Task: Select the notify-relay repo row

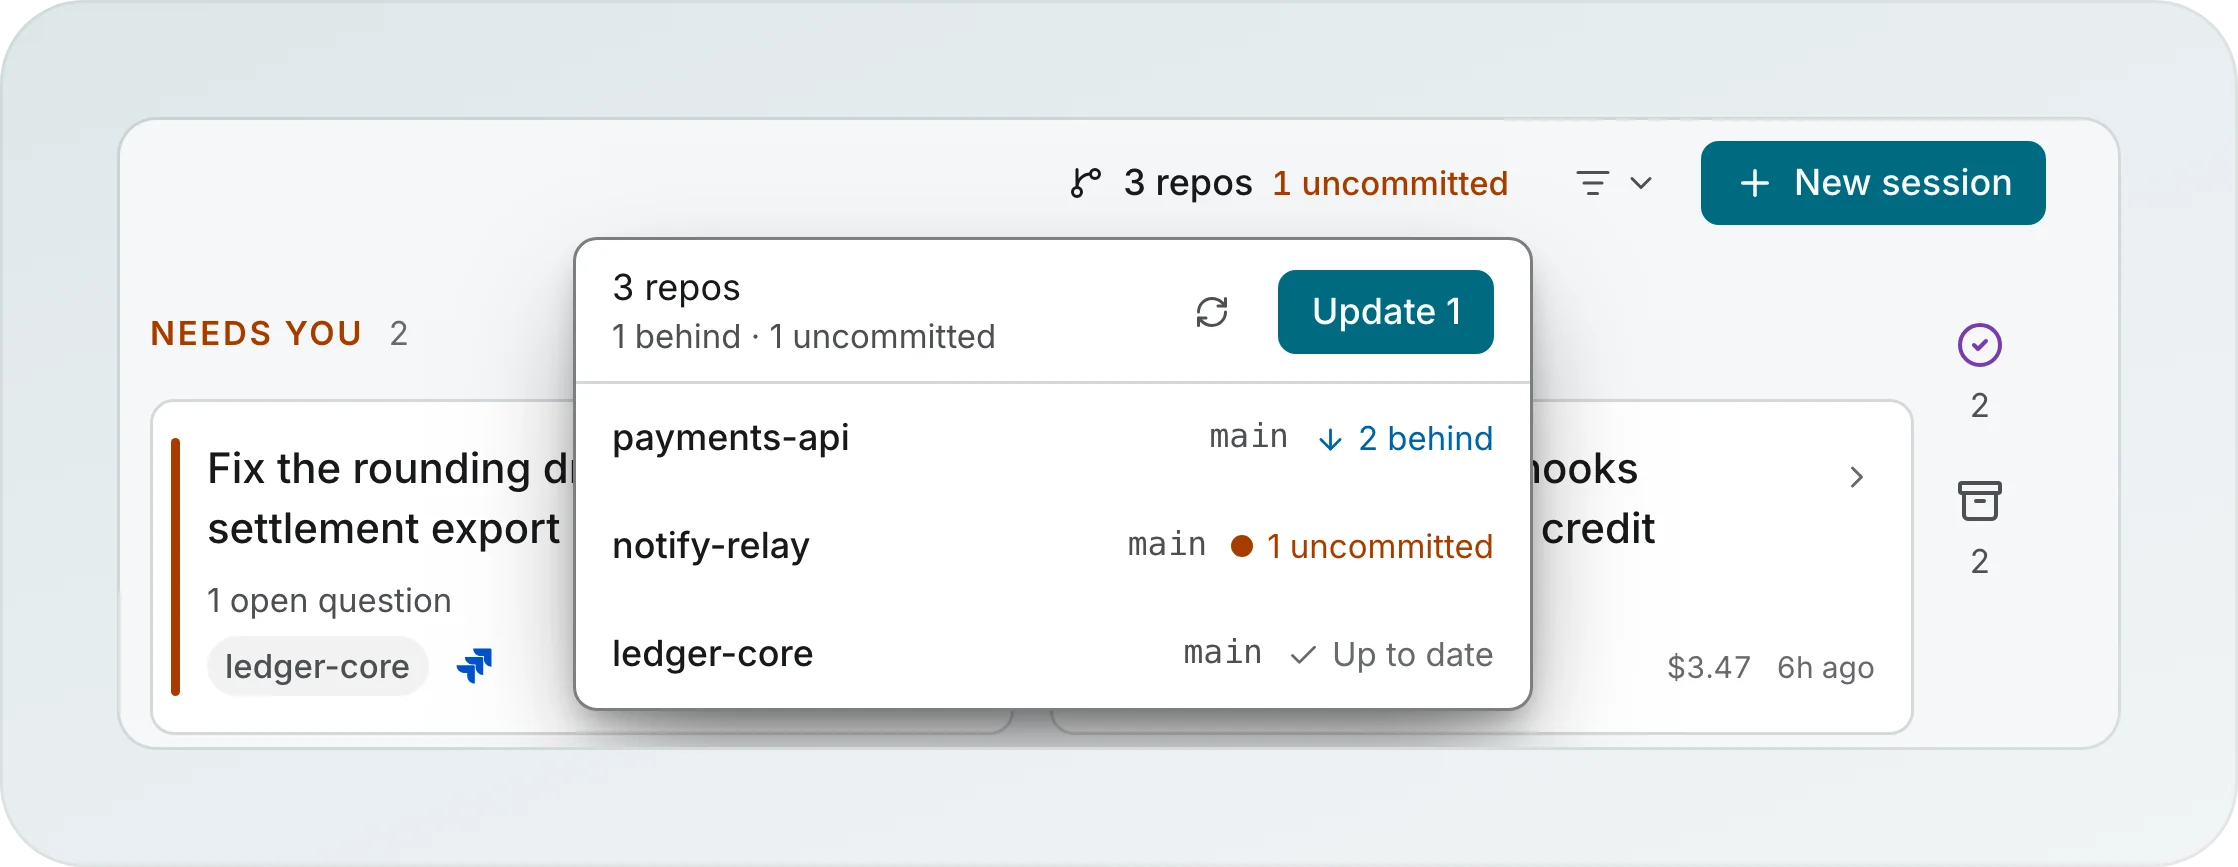Action: click(x=1053, y=546)
